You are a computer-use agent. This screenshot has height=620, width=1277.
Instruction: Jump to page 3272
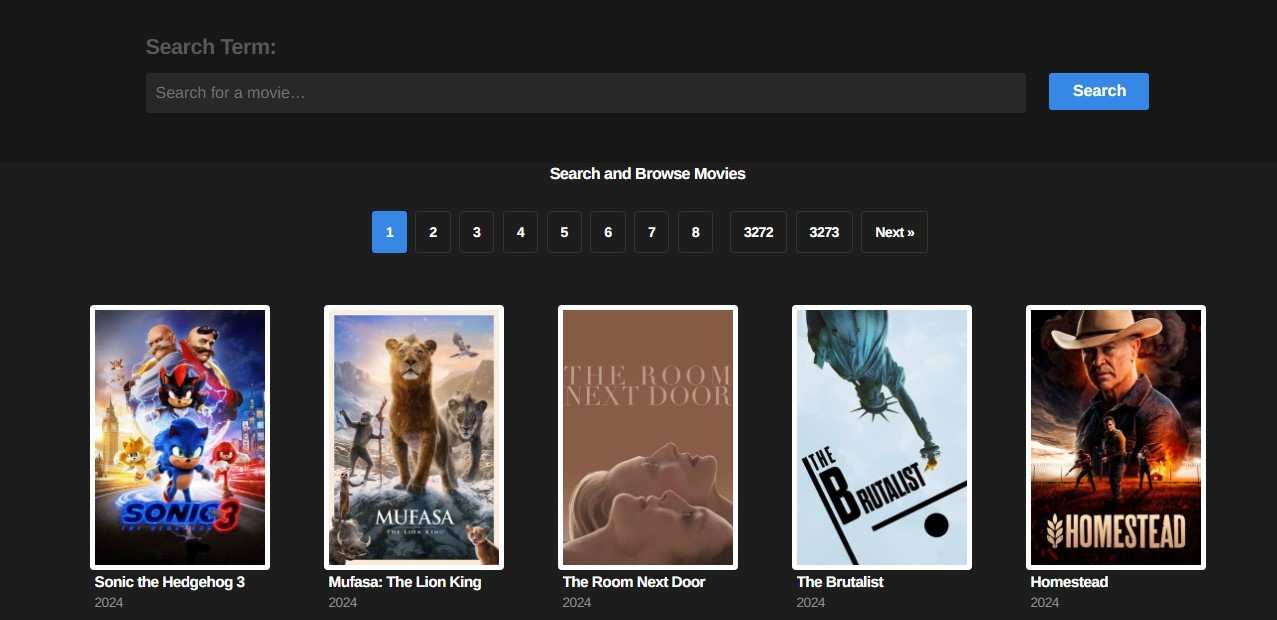tap(758, 232)
